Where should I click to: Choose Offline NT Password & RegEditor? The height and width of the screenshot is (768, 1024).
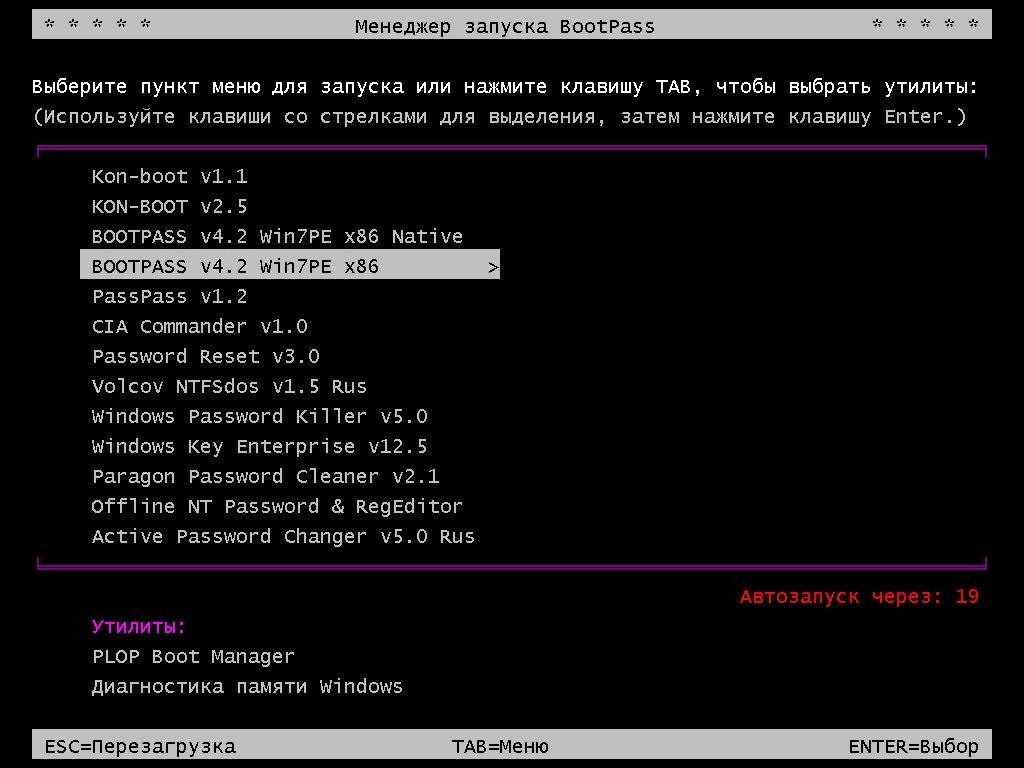pyautogui.click(x=277, y=507)
